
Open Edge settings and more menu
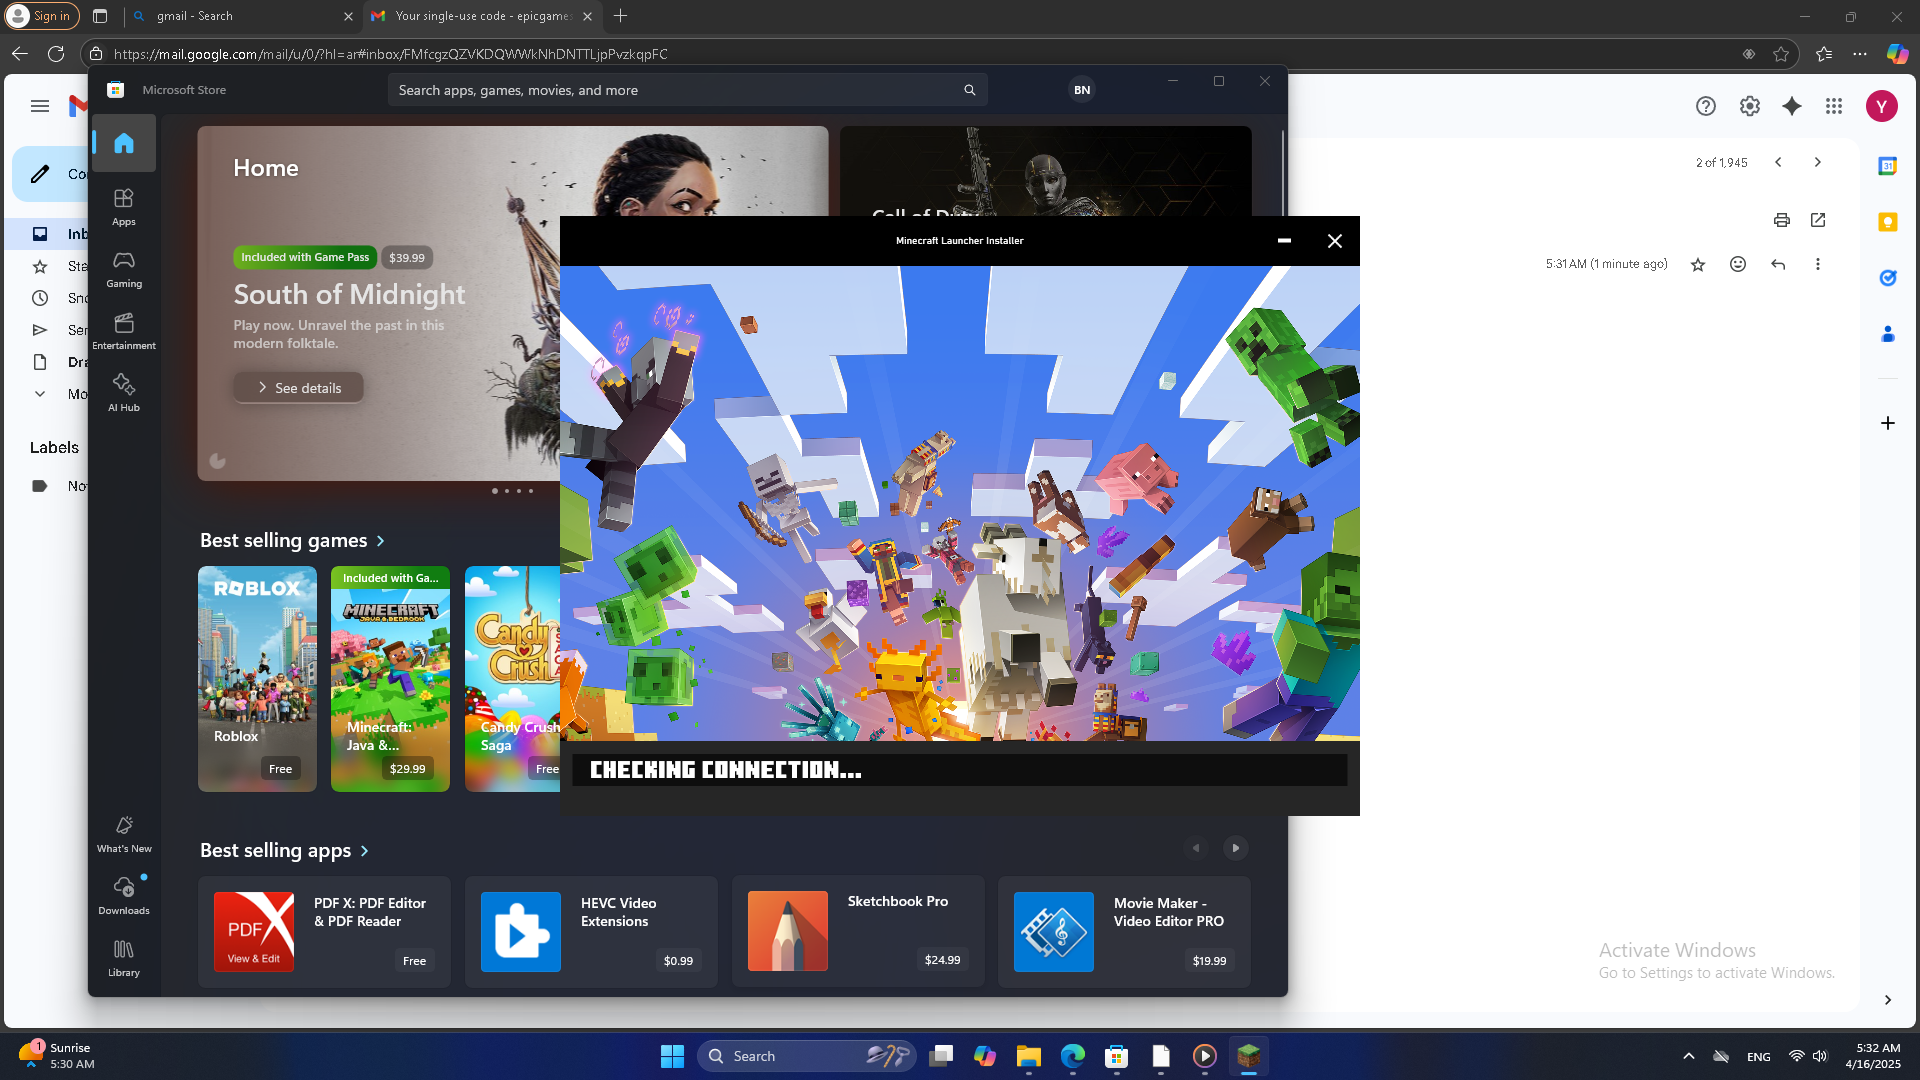1860,54
